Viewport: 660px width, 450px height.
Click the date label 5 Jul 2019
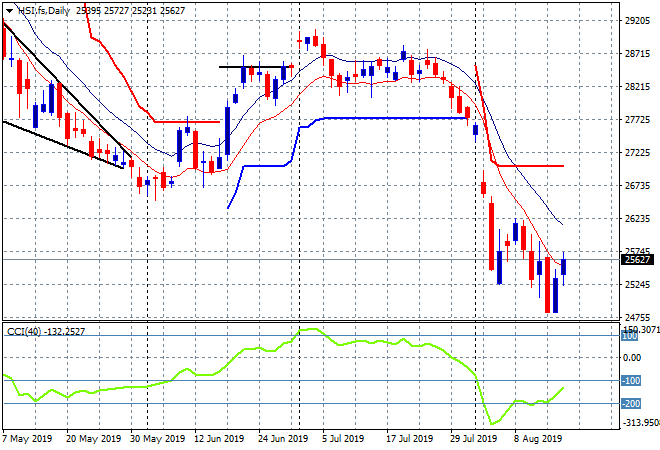(x=343, y=439)
